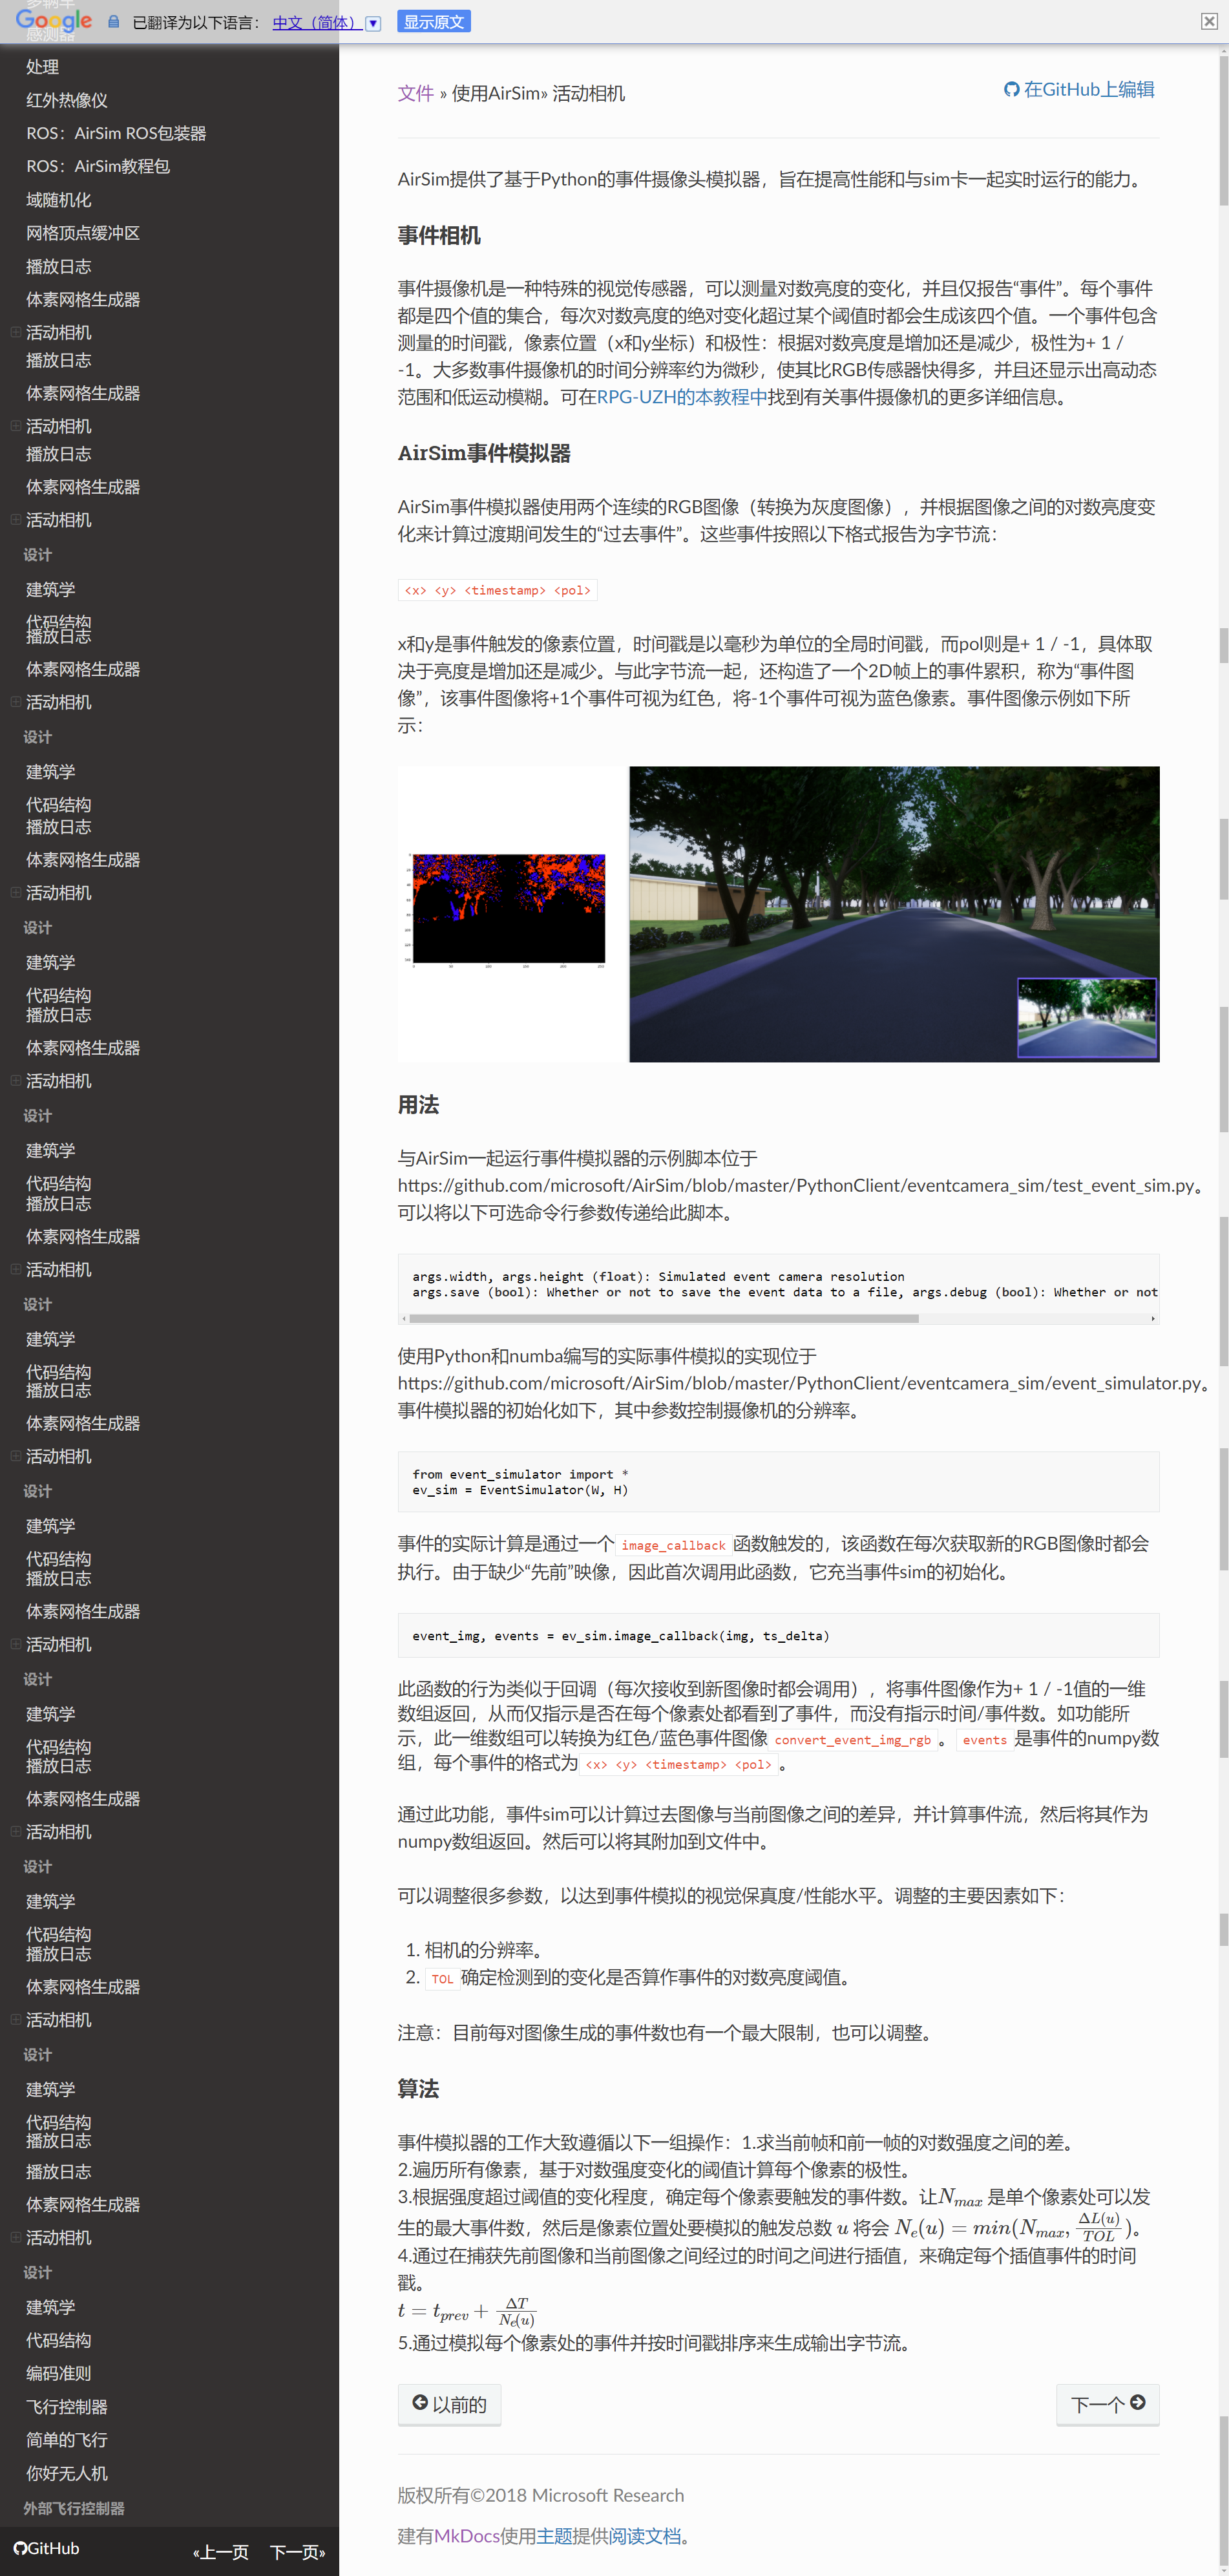This screenshot has width=1229, height=2576.
Task: Click the left arrow icon on 以前的 button
Action: [x=420, y=2404]
